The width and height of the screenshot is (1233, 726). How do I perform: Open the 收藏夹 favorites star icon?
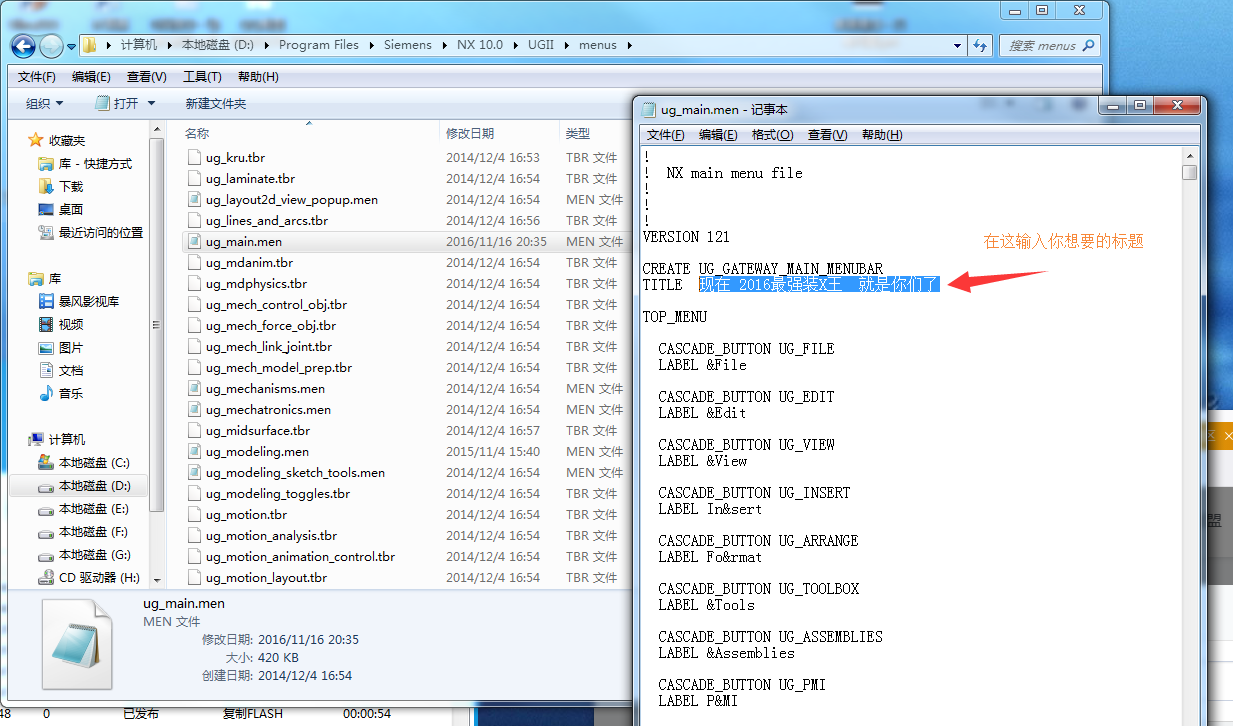36,140
